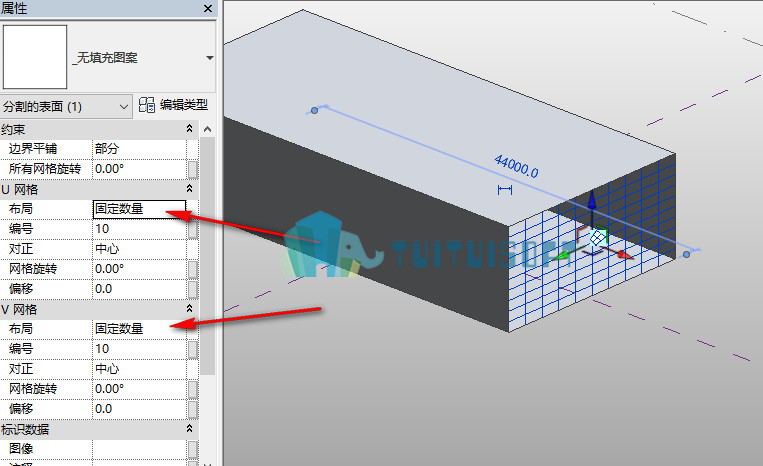This screenshot has height=466, width=763.
Task: Click the 边界平铺 row label
Action: [x=33, y=149]
